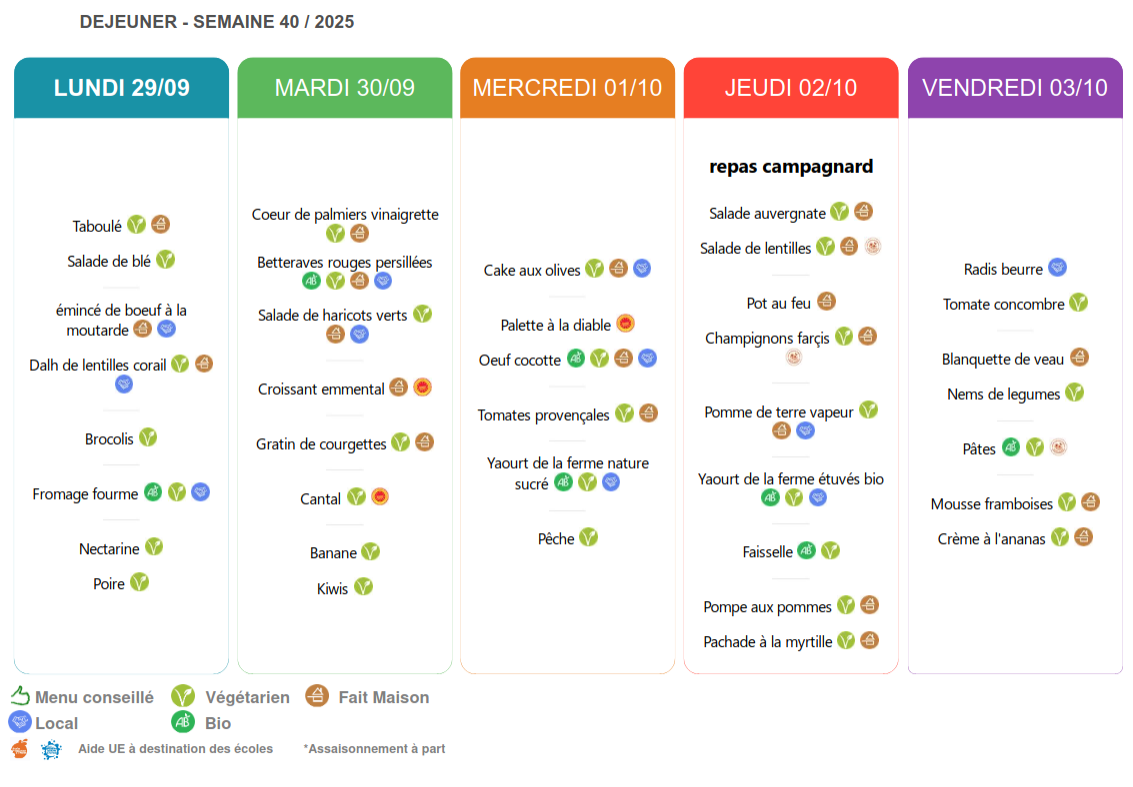Screen dimensions: 1133x787
Task: Switch to the JEUDI 02/10 header
Action: 790,88
